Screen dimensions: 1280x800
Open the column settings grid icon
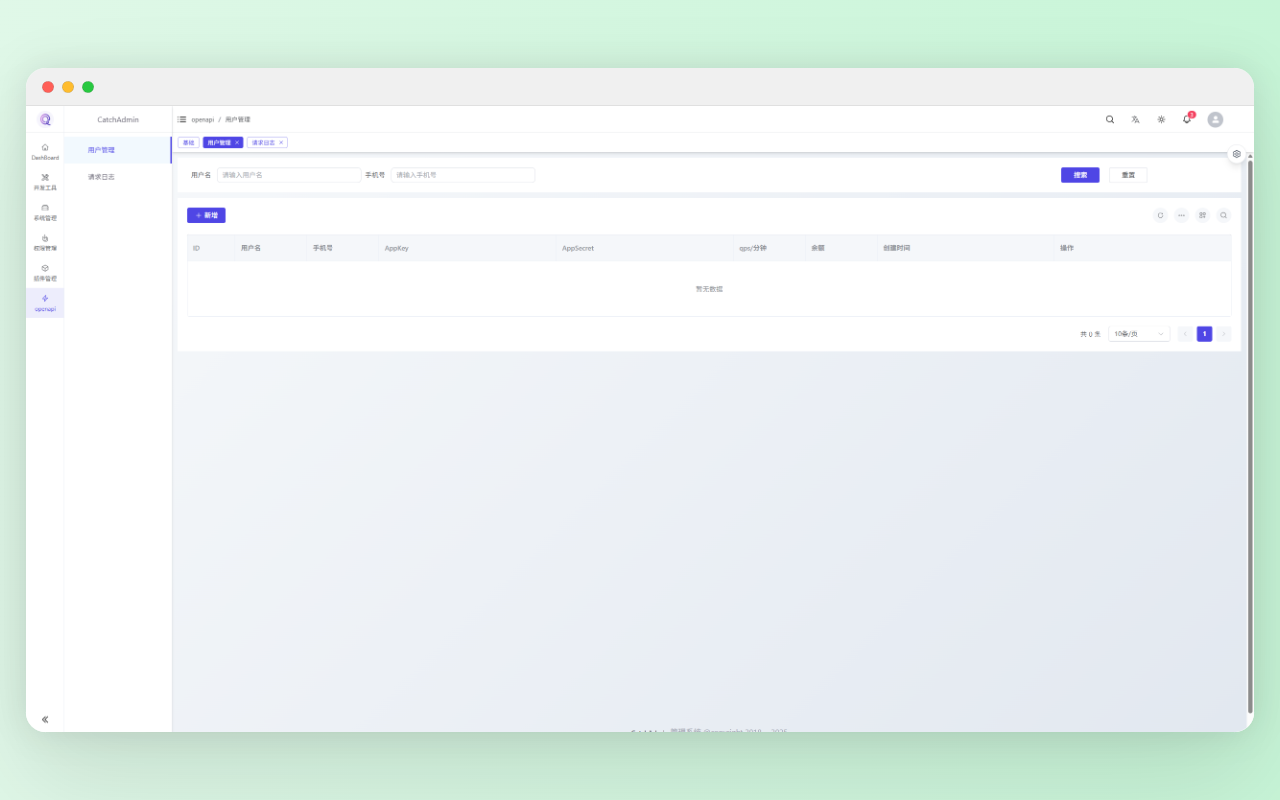1202,215
